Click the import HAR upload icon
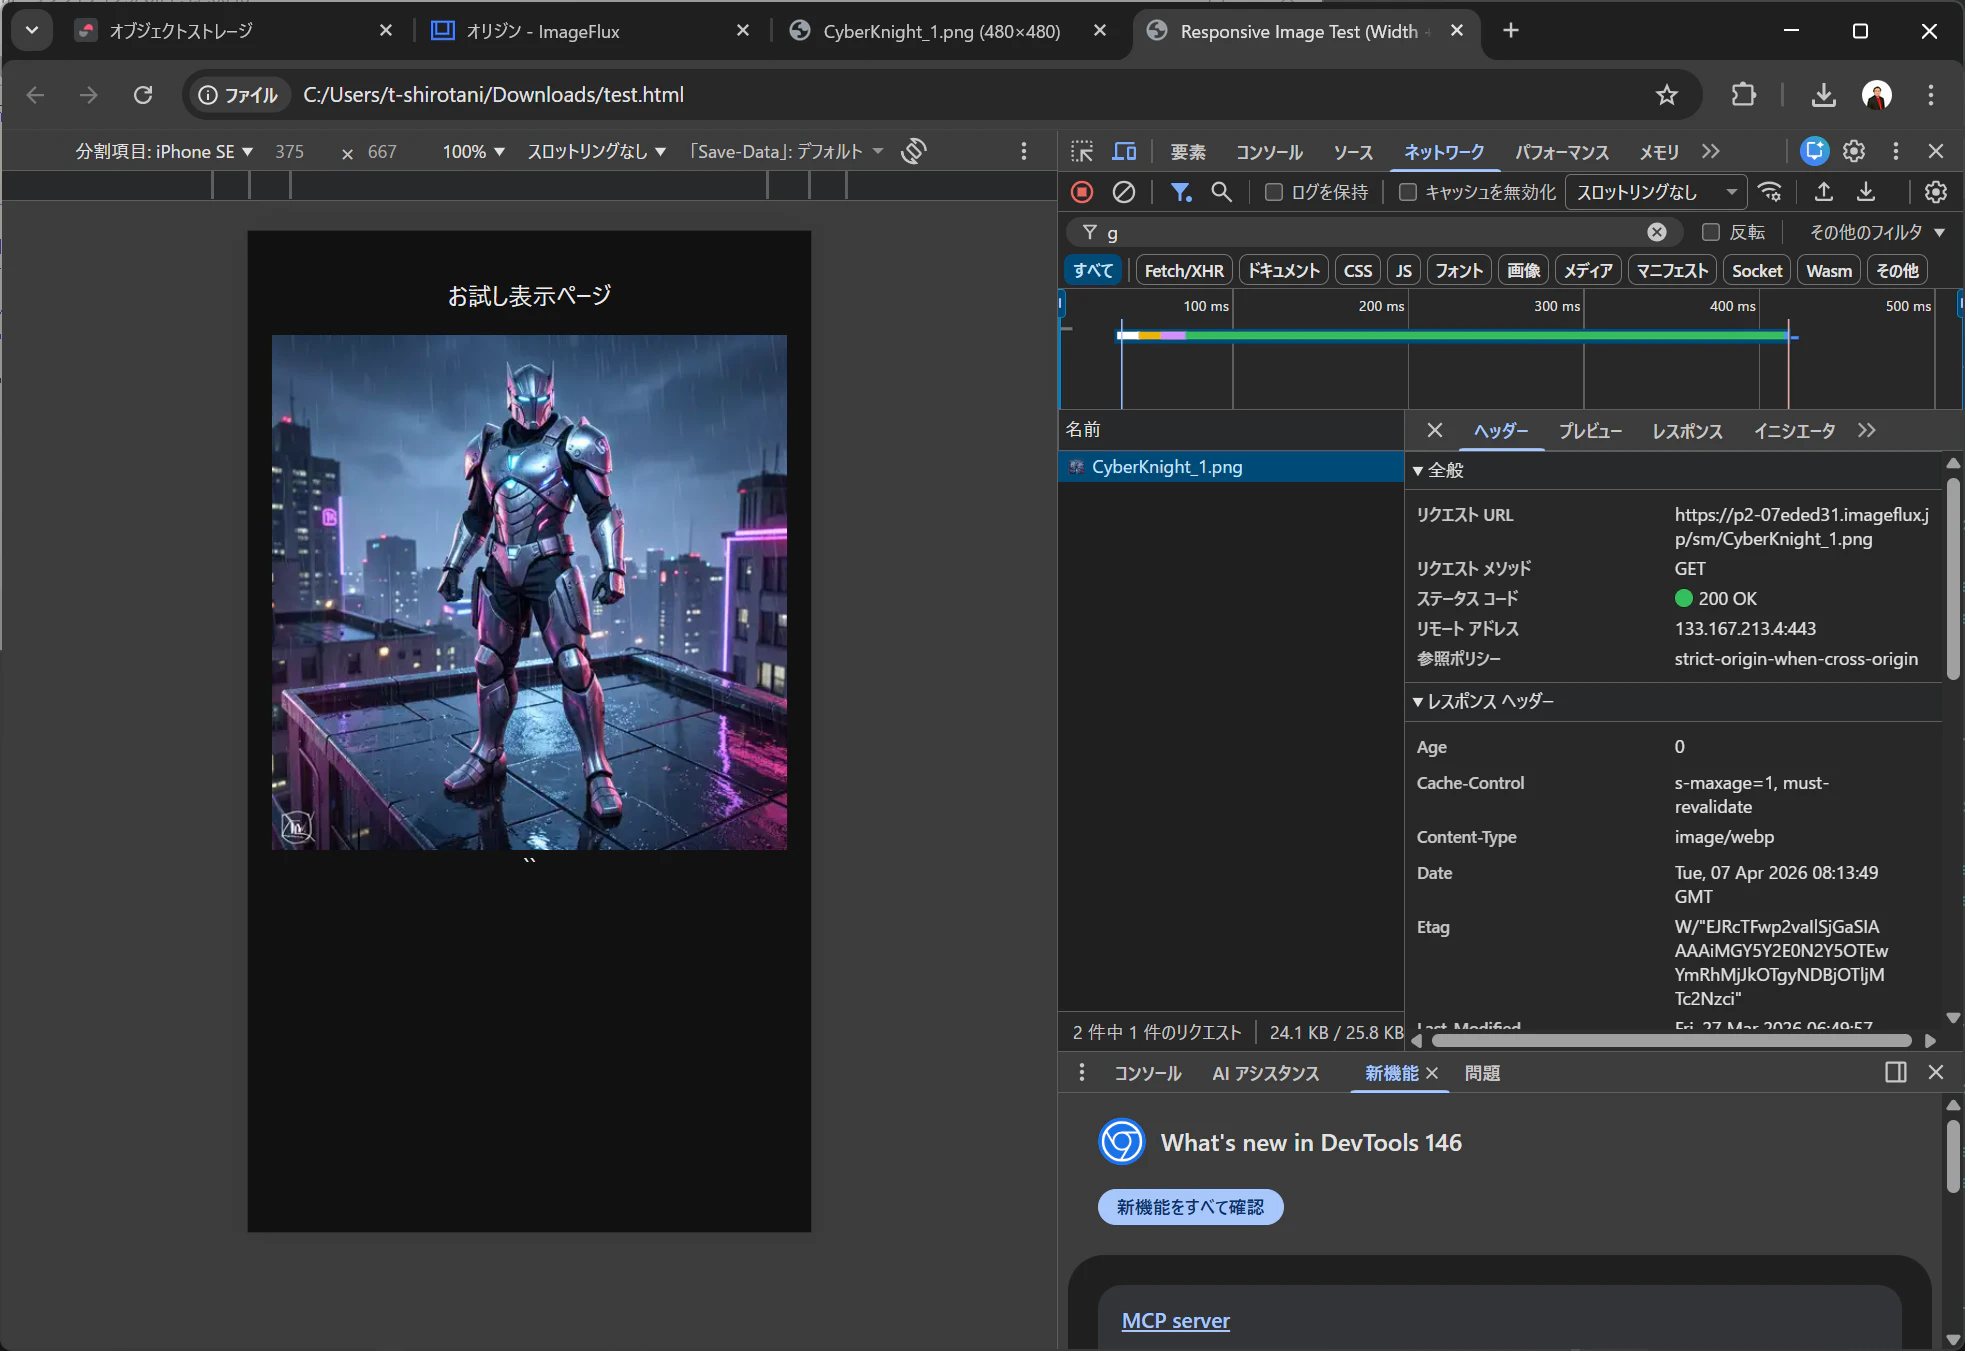This screenshot has width=1965, height=1351. 1824,192
